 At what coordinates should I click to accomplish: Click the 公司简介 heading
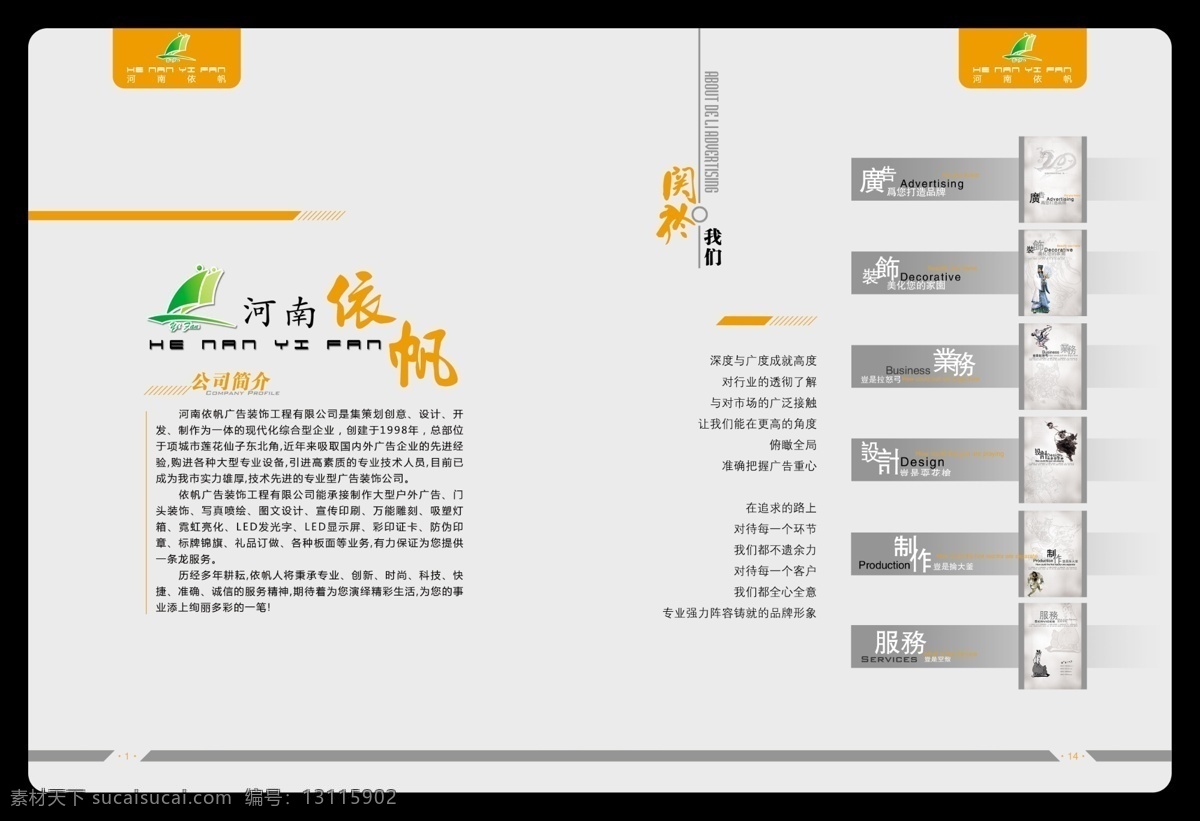[230, 381]
